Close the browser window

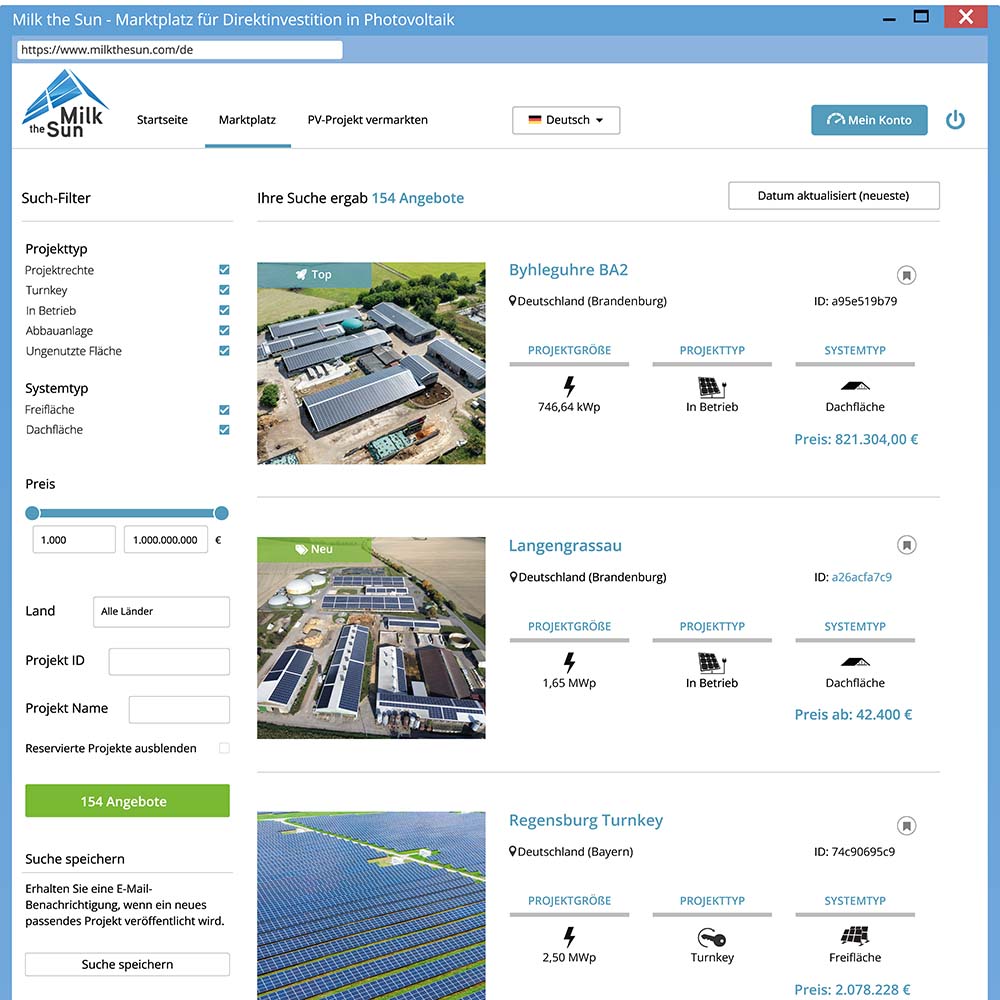tap(966, 17)
